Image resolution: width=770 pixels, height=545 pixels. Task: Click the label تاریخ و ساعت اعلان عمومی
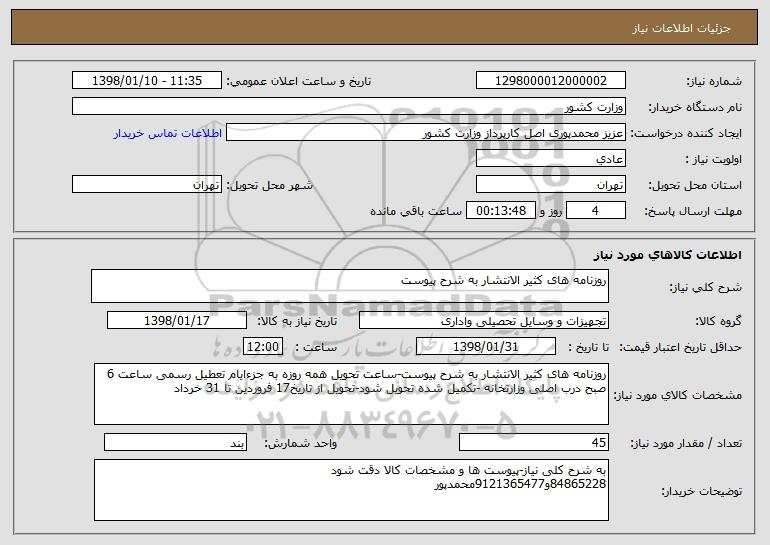[299, 81]
